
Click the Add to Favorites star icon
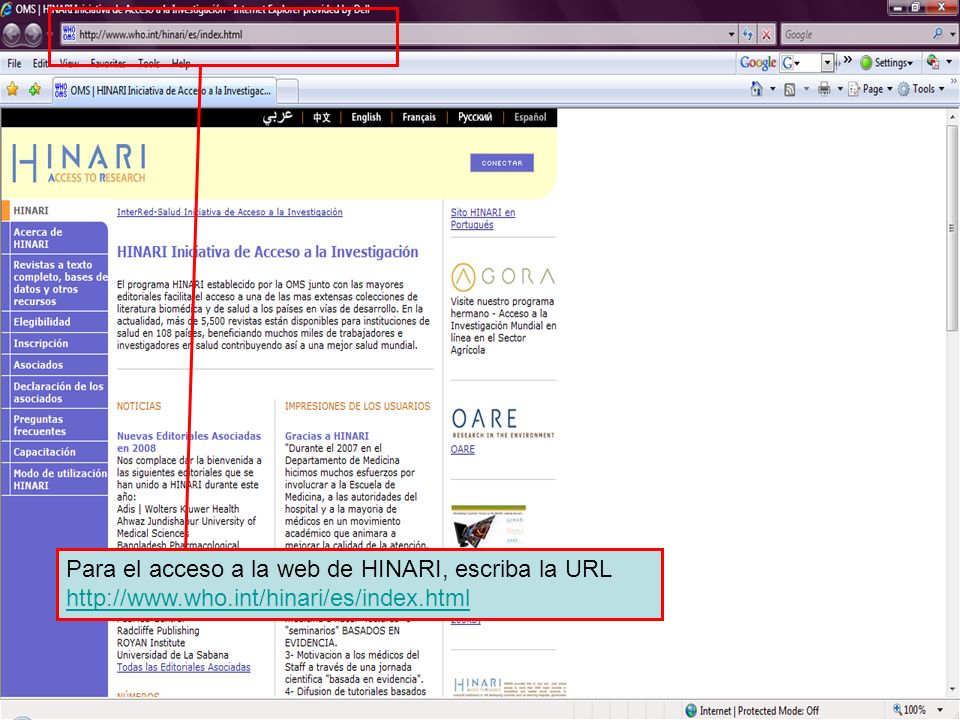(x=34, y=89)
